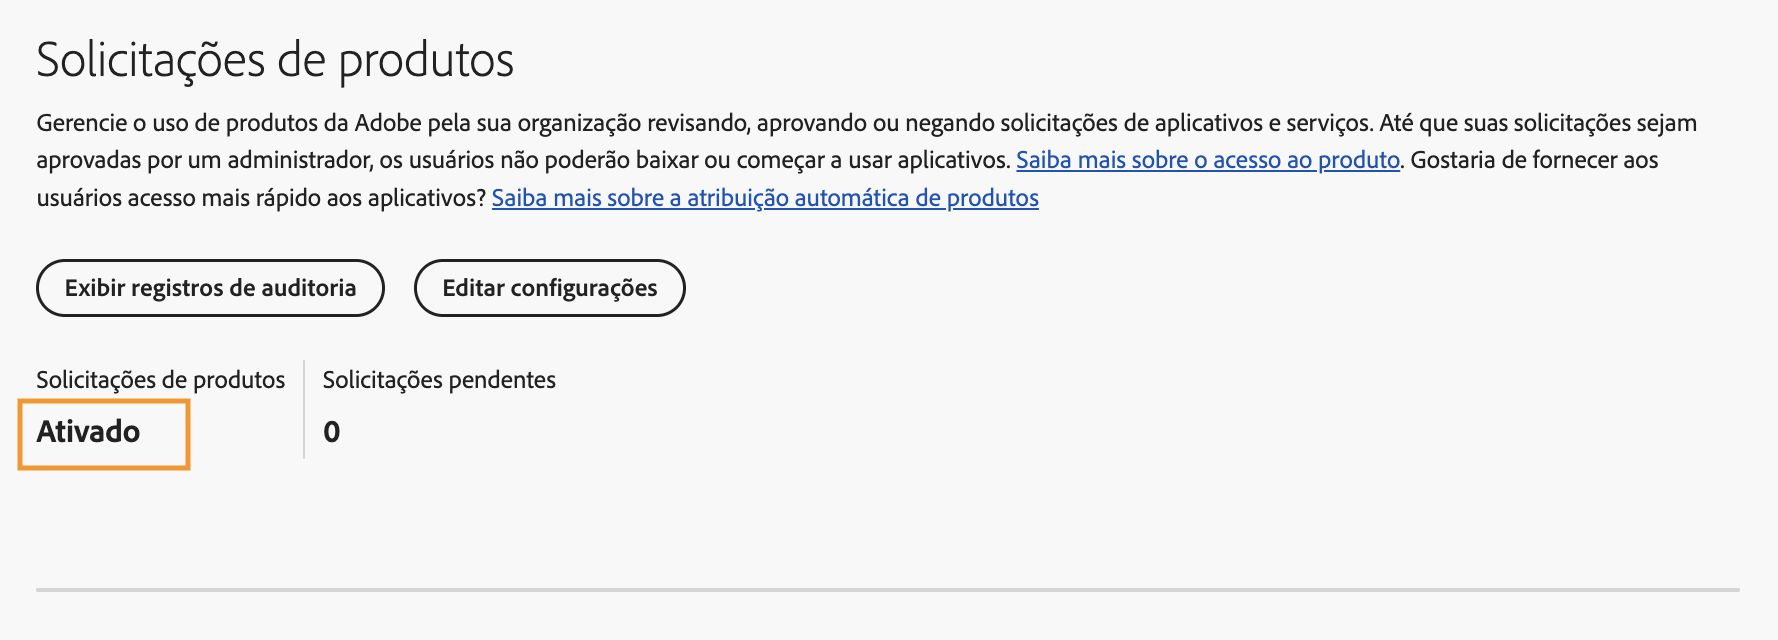Open configuration options for requests
This screenshot has height=640, width=1778.
click(x=549, y=287)
